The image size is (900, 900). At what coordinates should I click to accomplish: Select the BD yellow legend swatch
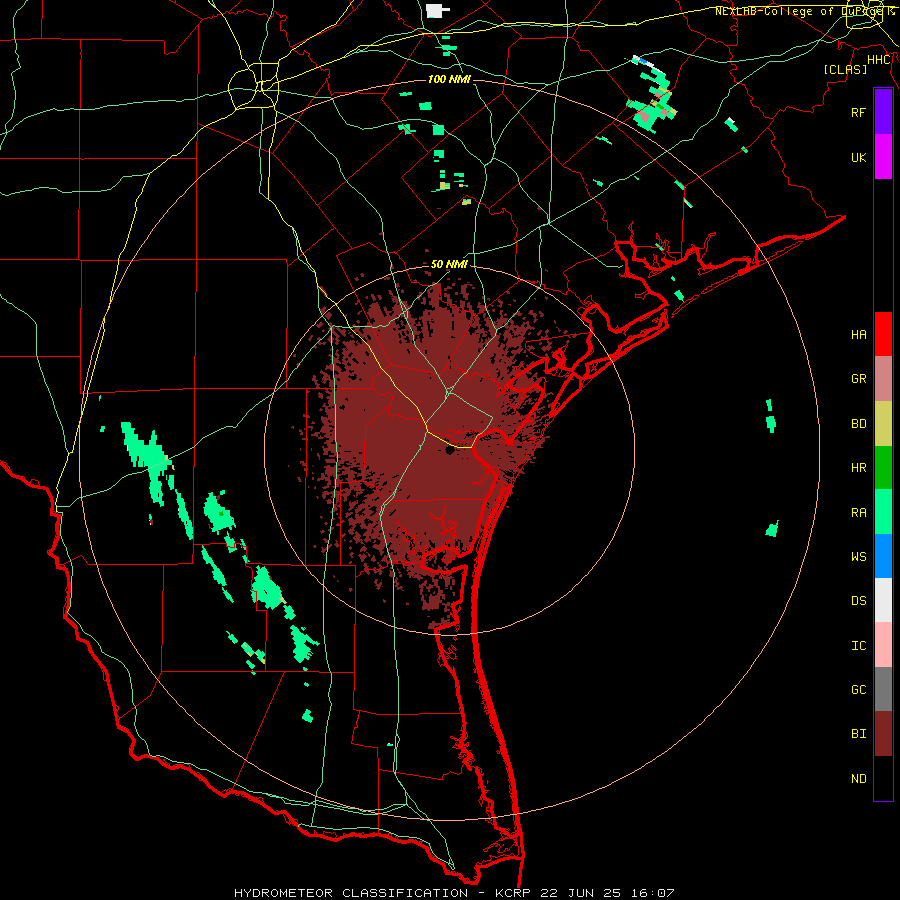883,424
